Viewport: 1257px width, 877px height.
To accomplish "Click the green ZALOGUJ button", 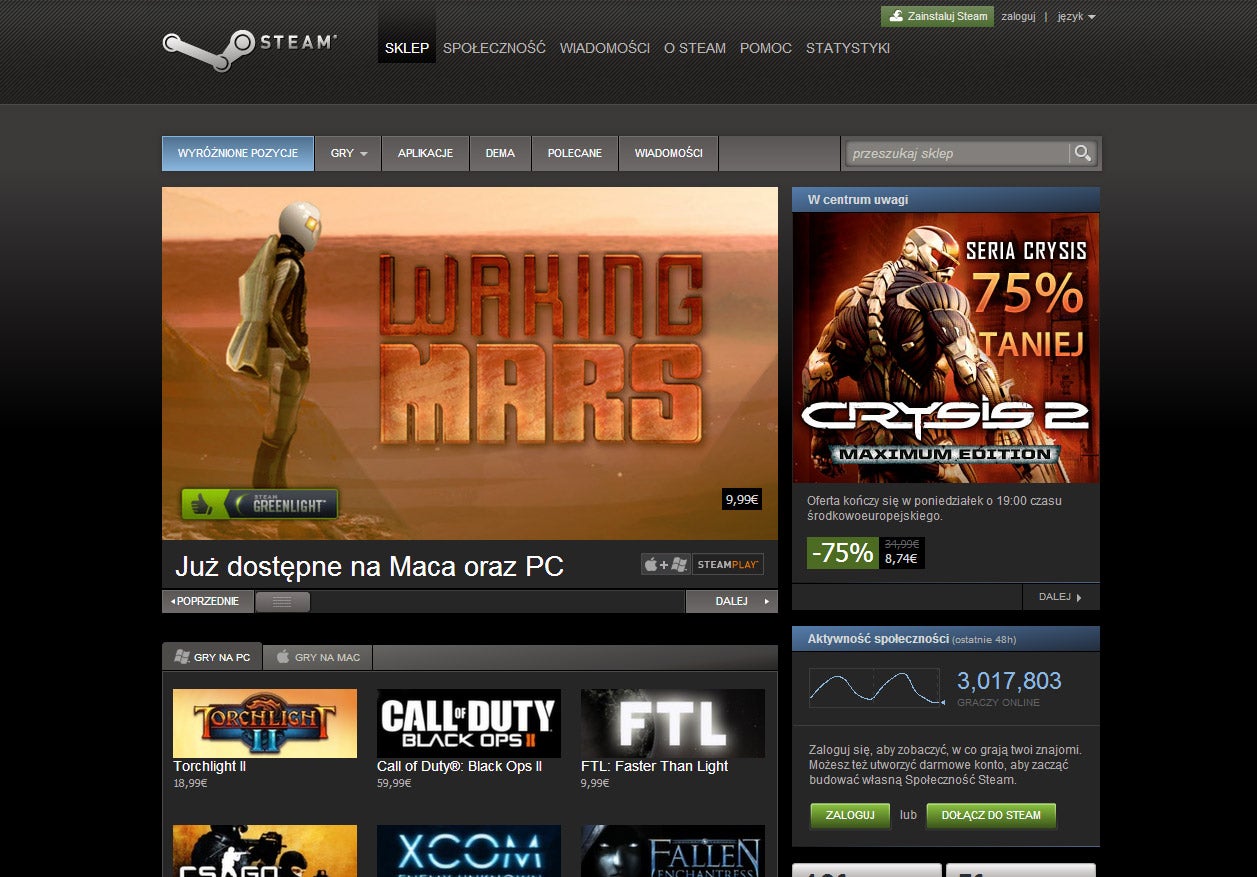I will (x=849, y=815).
